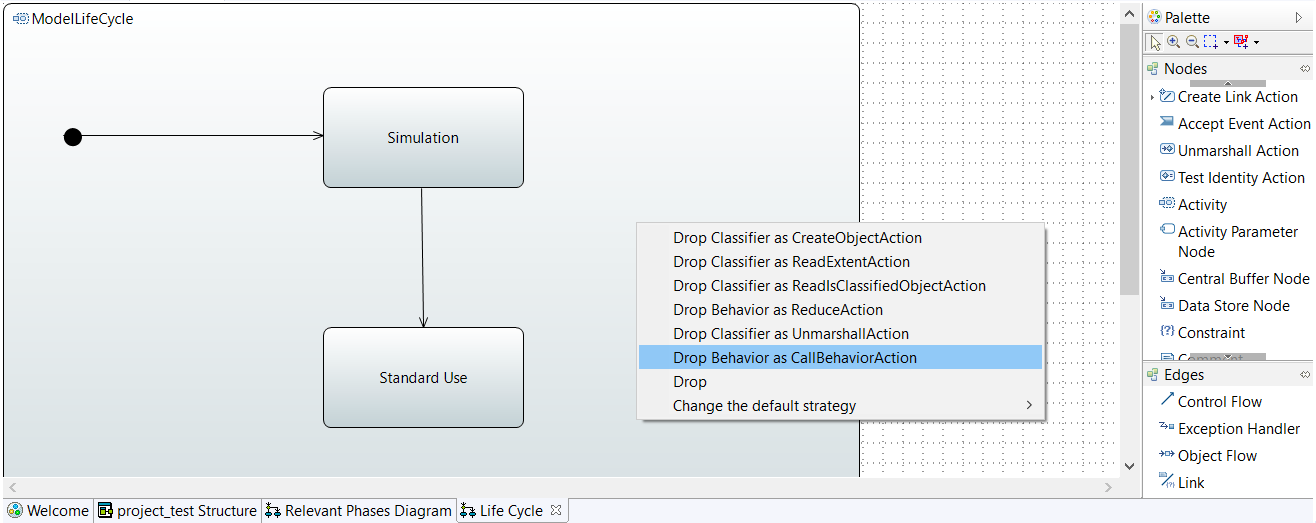Screen dimensions: 1316x523
Task: Click the Welcome tab globe icon
Action: point(15,511)
